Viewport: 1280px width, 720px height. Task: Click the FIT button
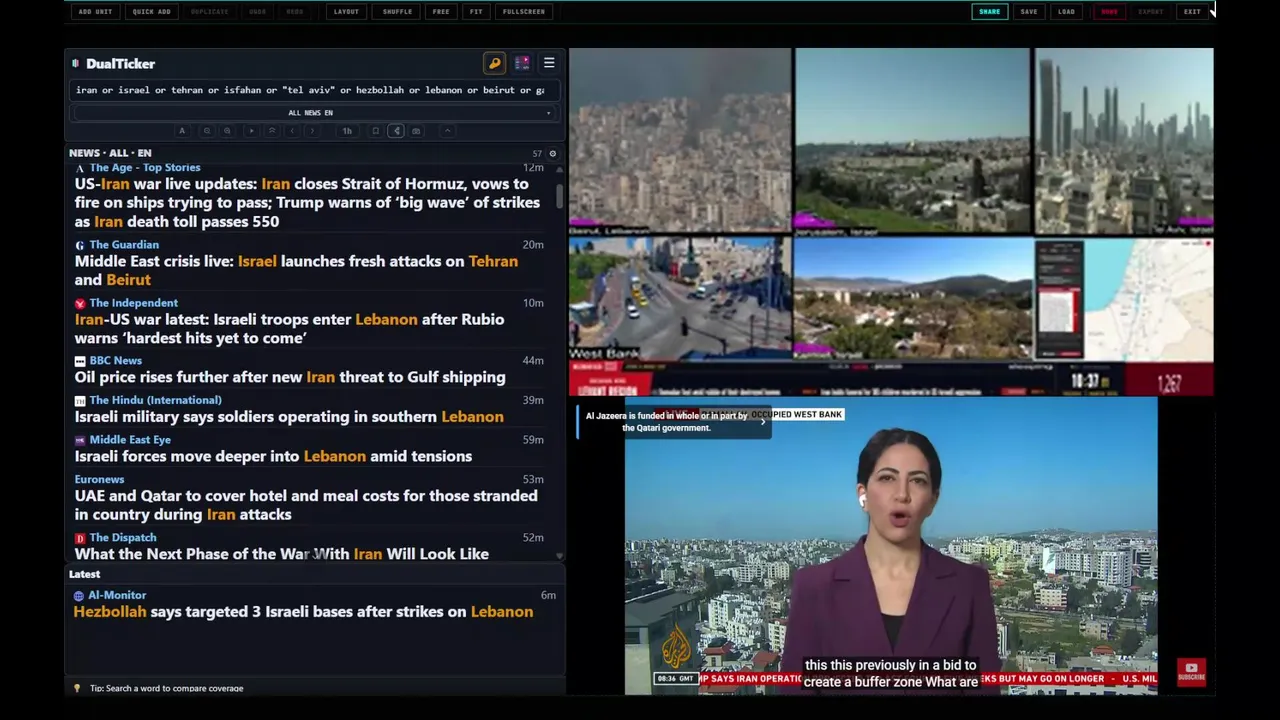coord(476,12)
